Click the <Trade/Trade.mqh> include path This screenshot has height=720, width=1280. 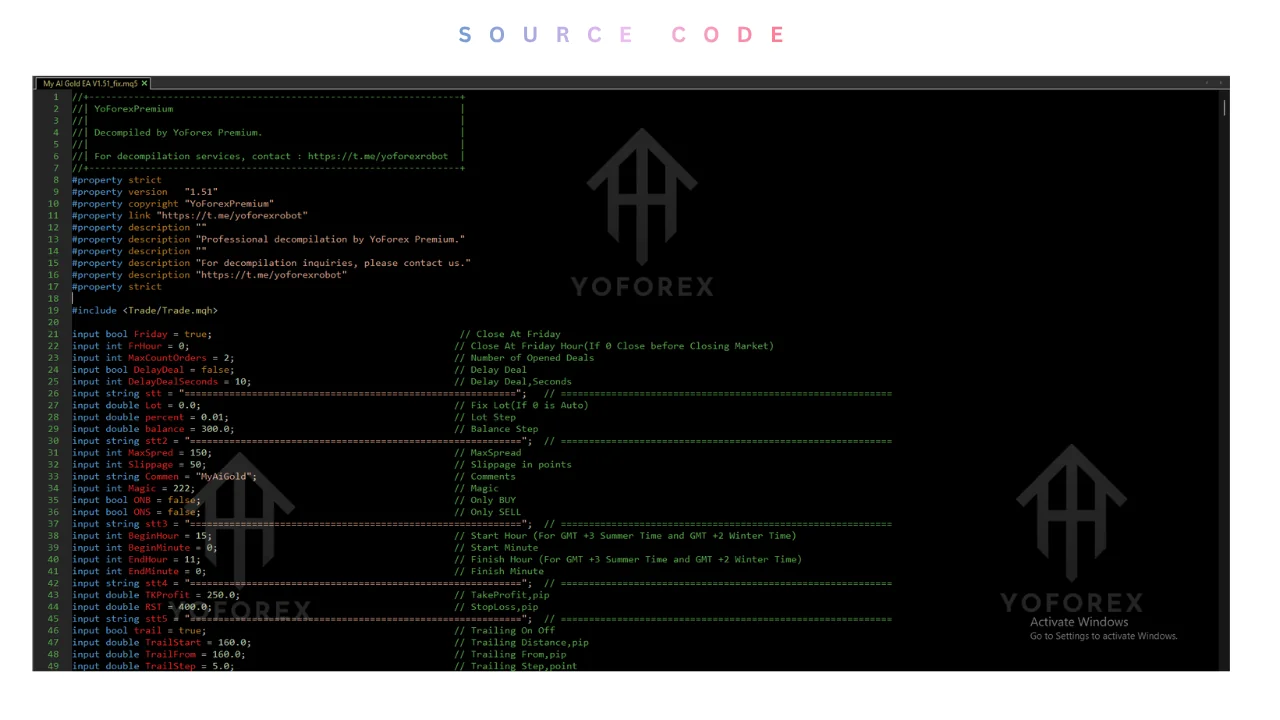pyautogui.click(x=170, y=310)
